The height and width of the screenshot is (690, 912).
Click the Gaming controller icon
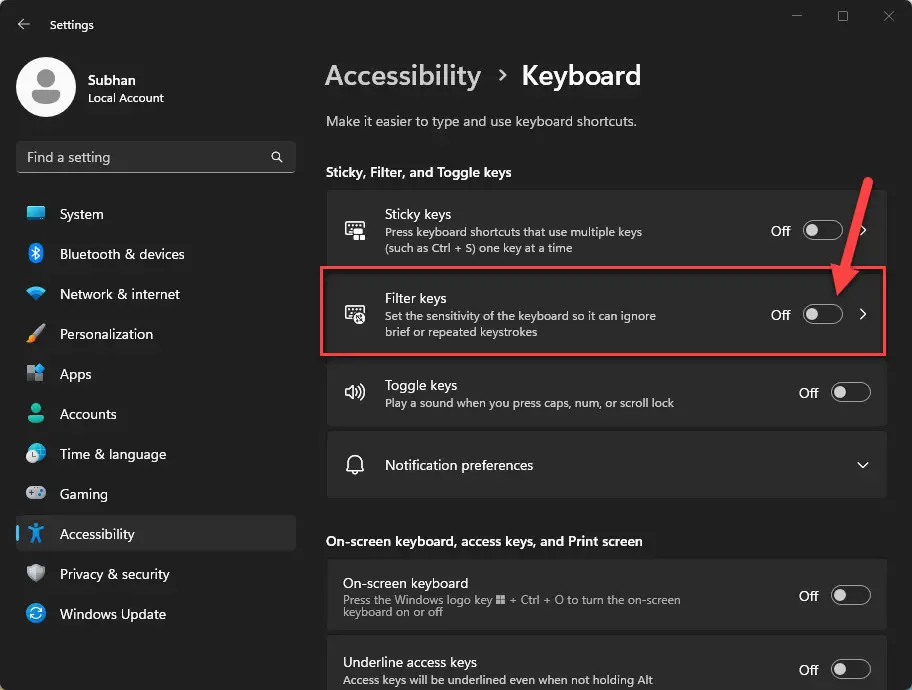(36, 493)
